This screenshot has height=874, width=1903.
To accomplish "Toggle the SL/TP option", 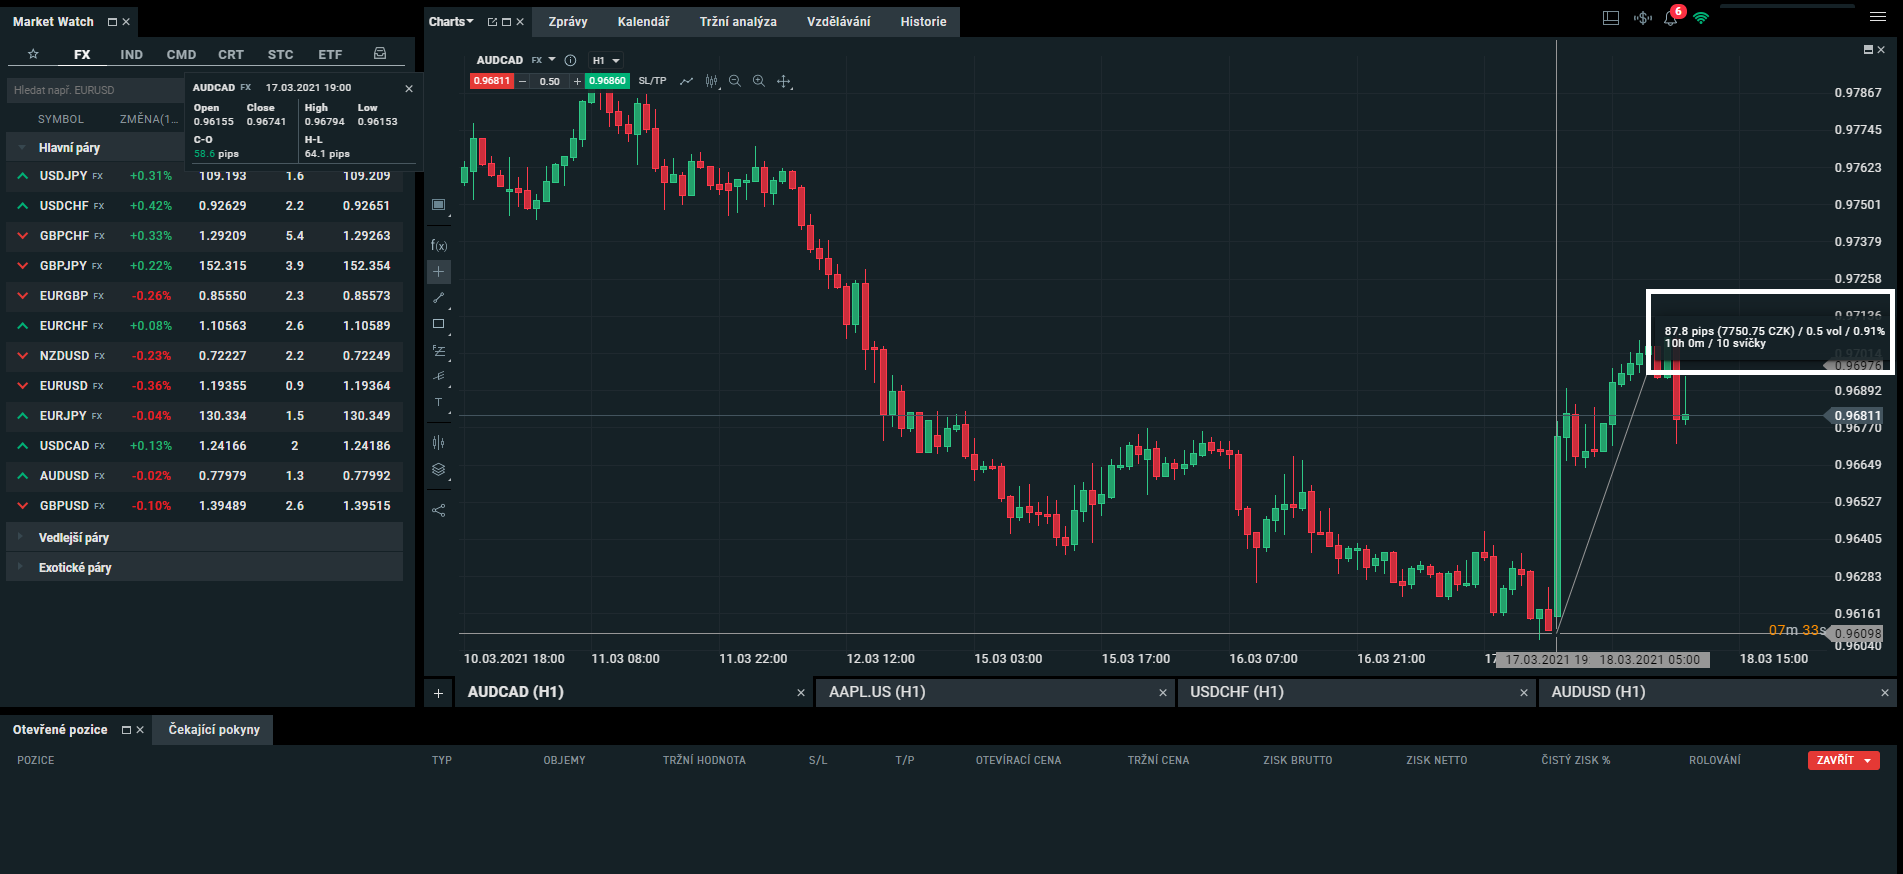I will [x=652, y=81].
